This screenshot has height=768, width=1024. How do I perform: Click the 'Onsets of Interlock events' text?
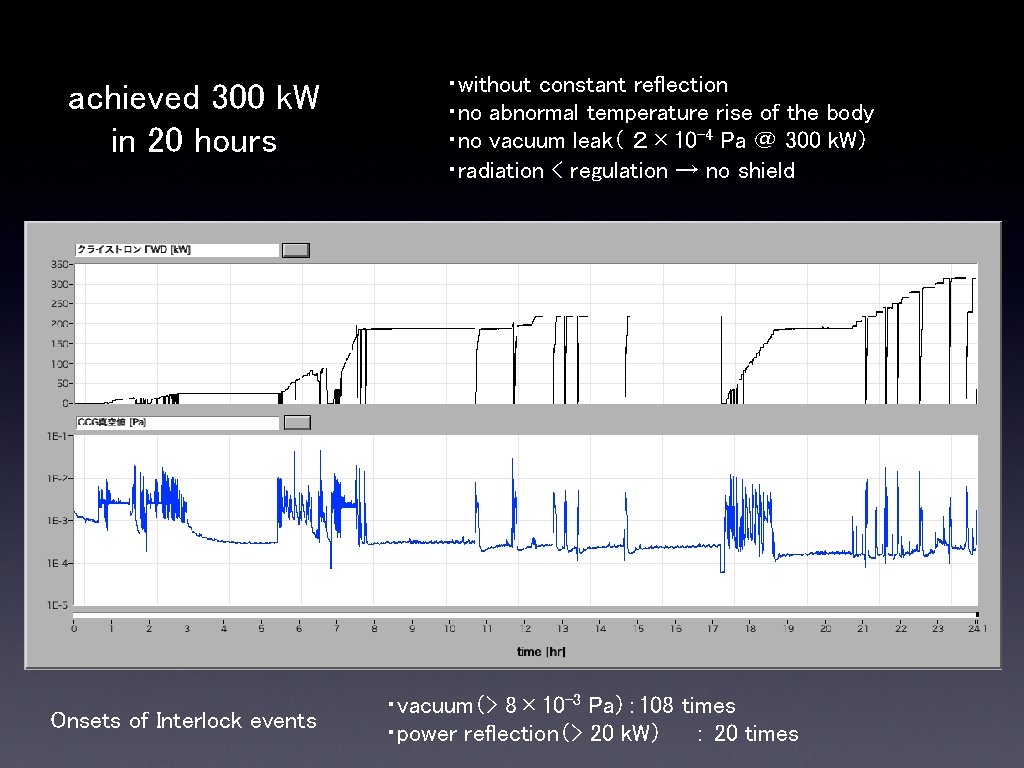pos(184,720)
